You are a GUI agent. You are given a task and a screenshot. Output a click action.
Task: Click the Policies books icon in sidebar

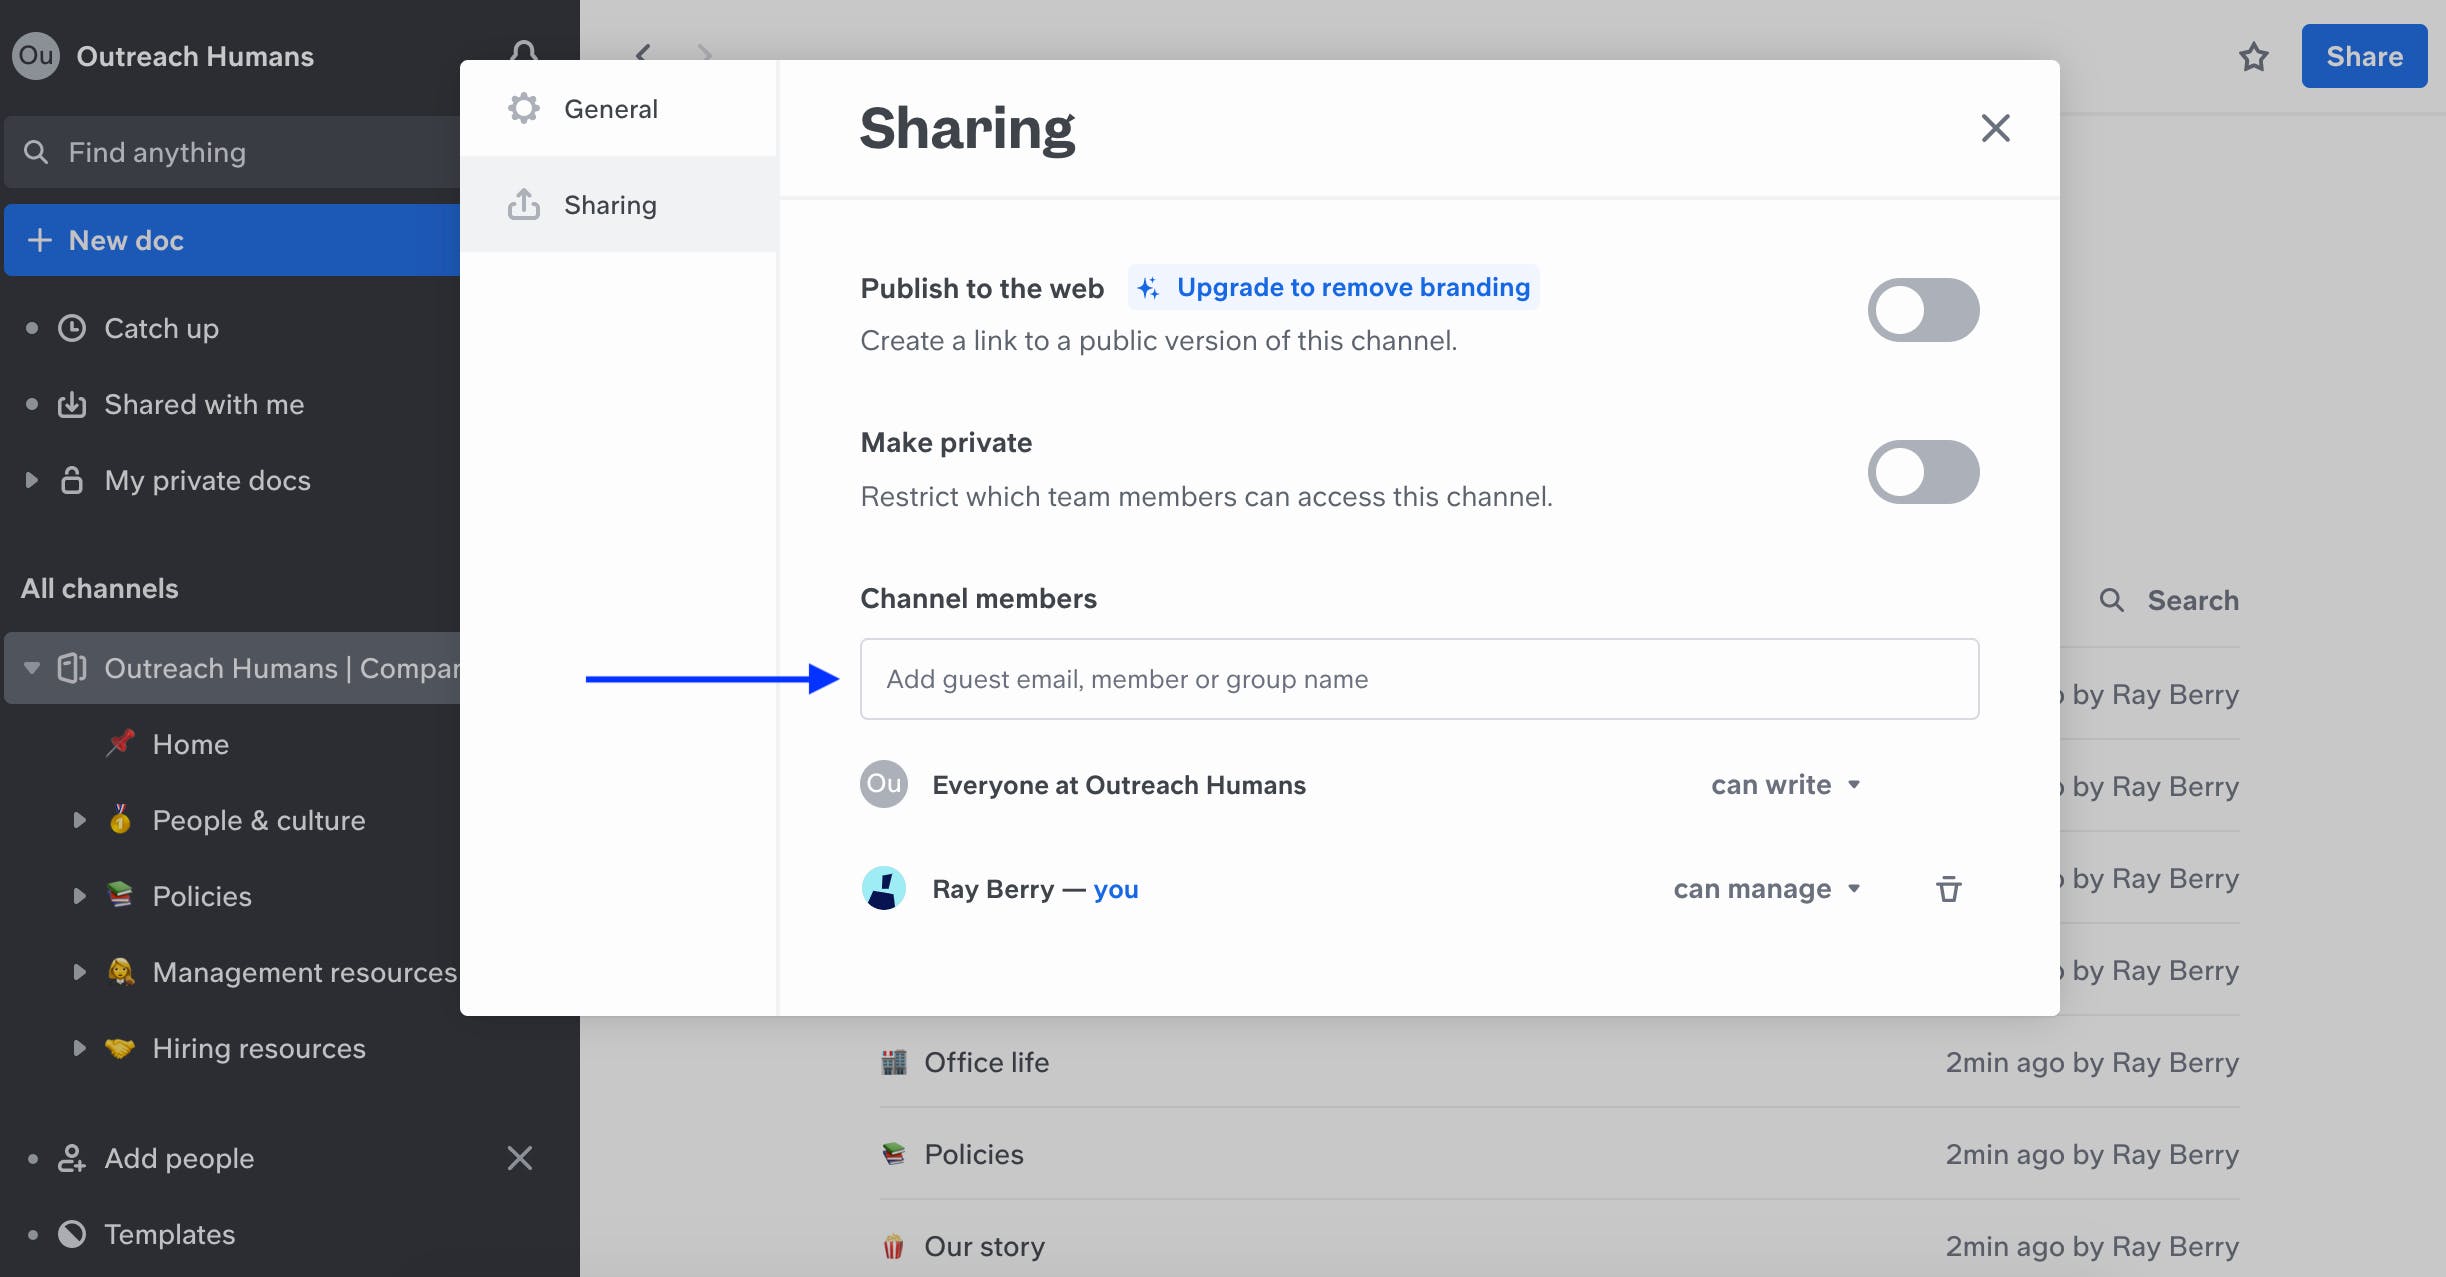click(x=120, y=895)
